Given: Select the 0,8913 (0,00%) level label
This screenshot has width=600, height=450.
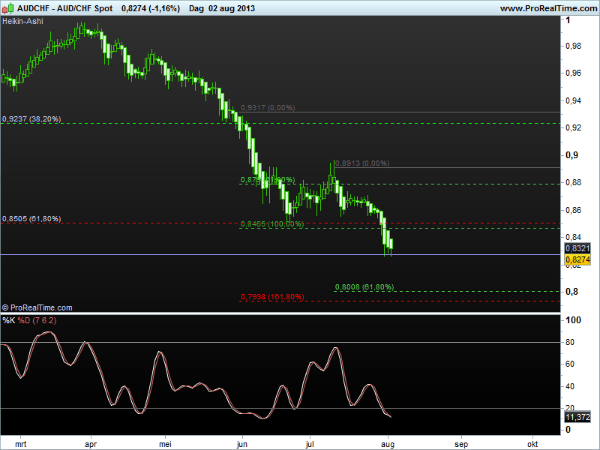Looking at the screenshot, I should pos(362,163).
